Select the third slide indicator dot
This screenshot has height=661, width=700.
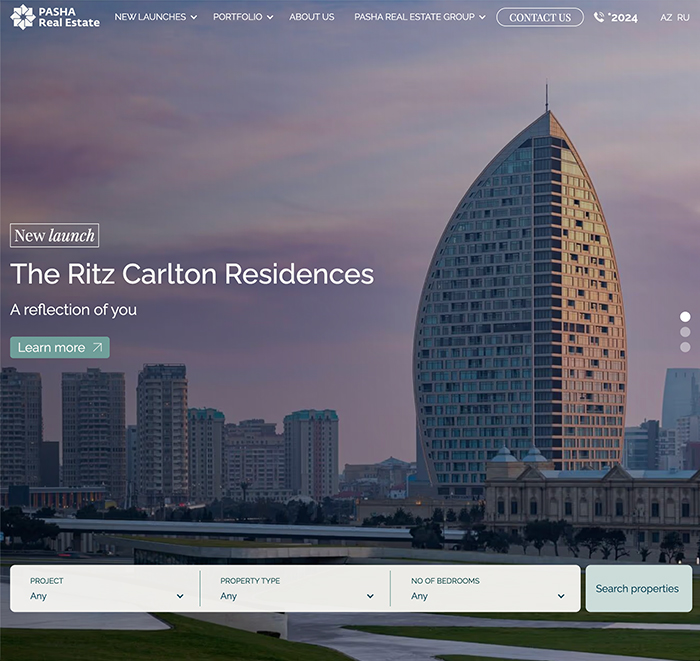685,347
